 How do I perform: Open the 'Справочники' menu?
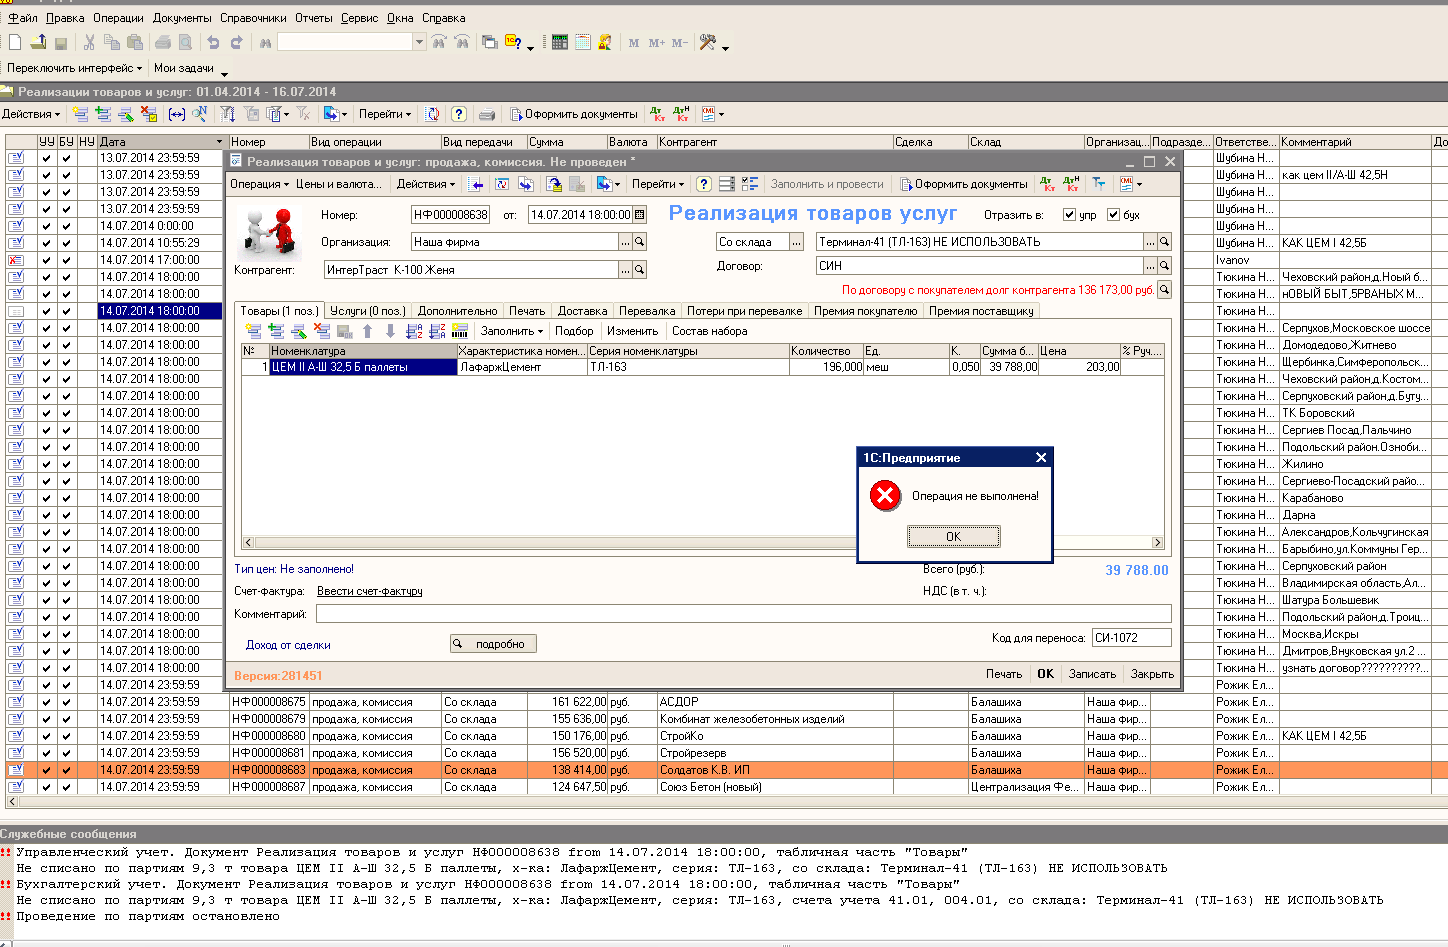[253, 18]
